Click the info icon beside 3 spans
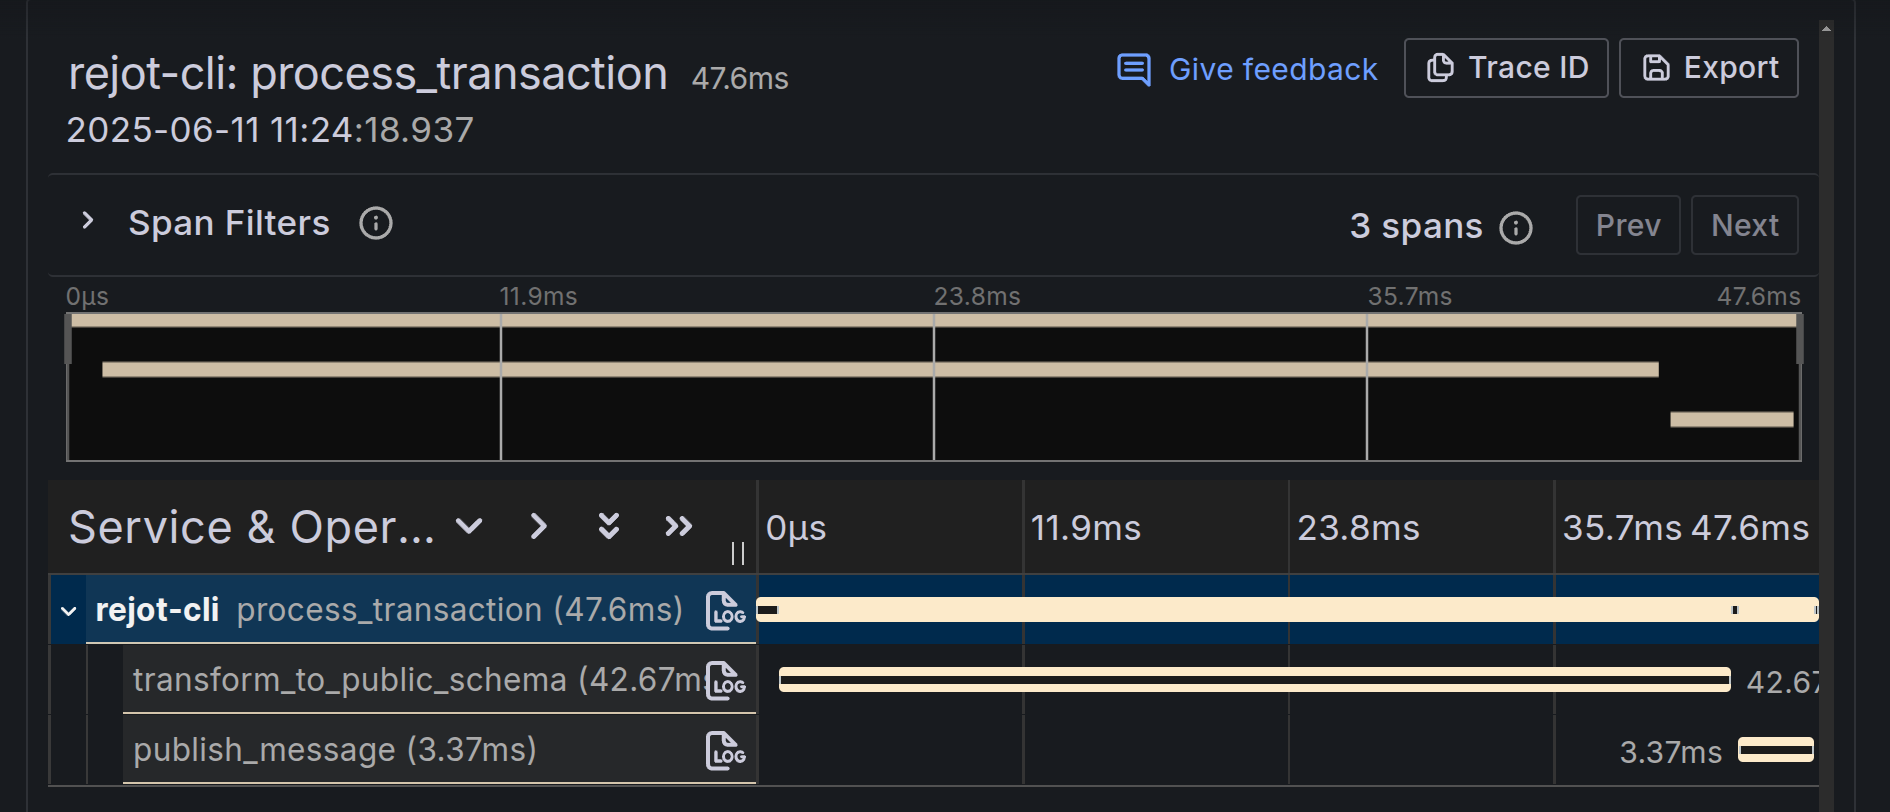 [x=1516, y=228]
